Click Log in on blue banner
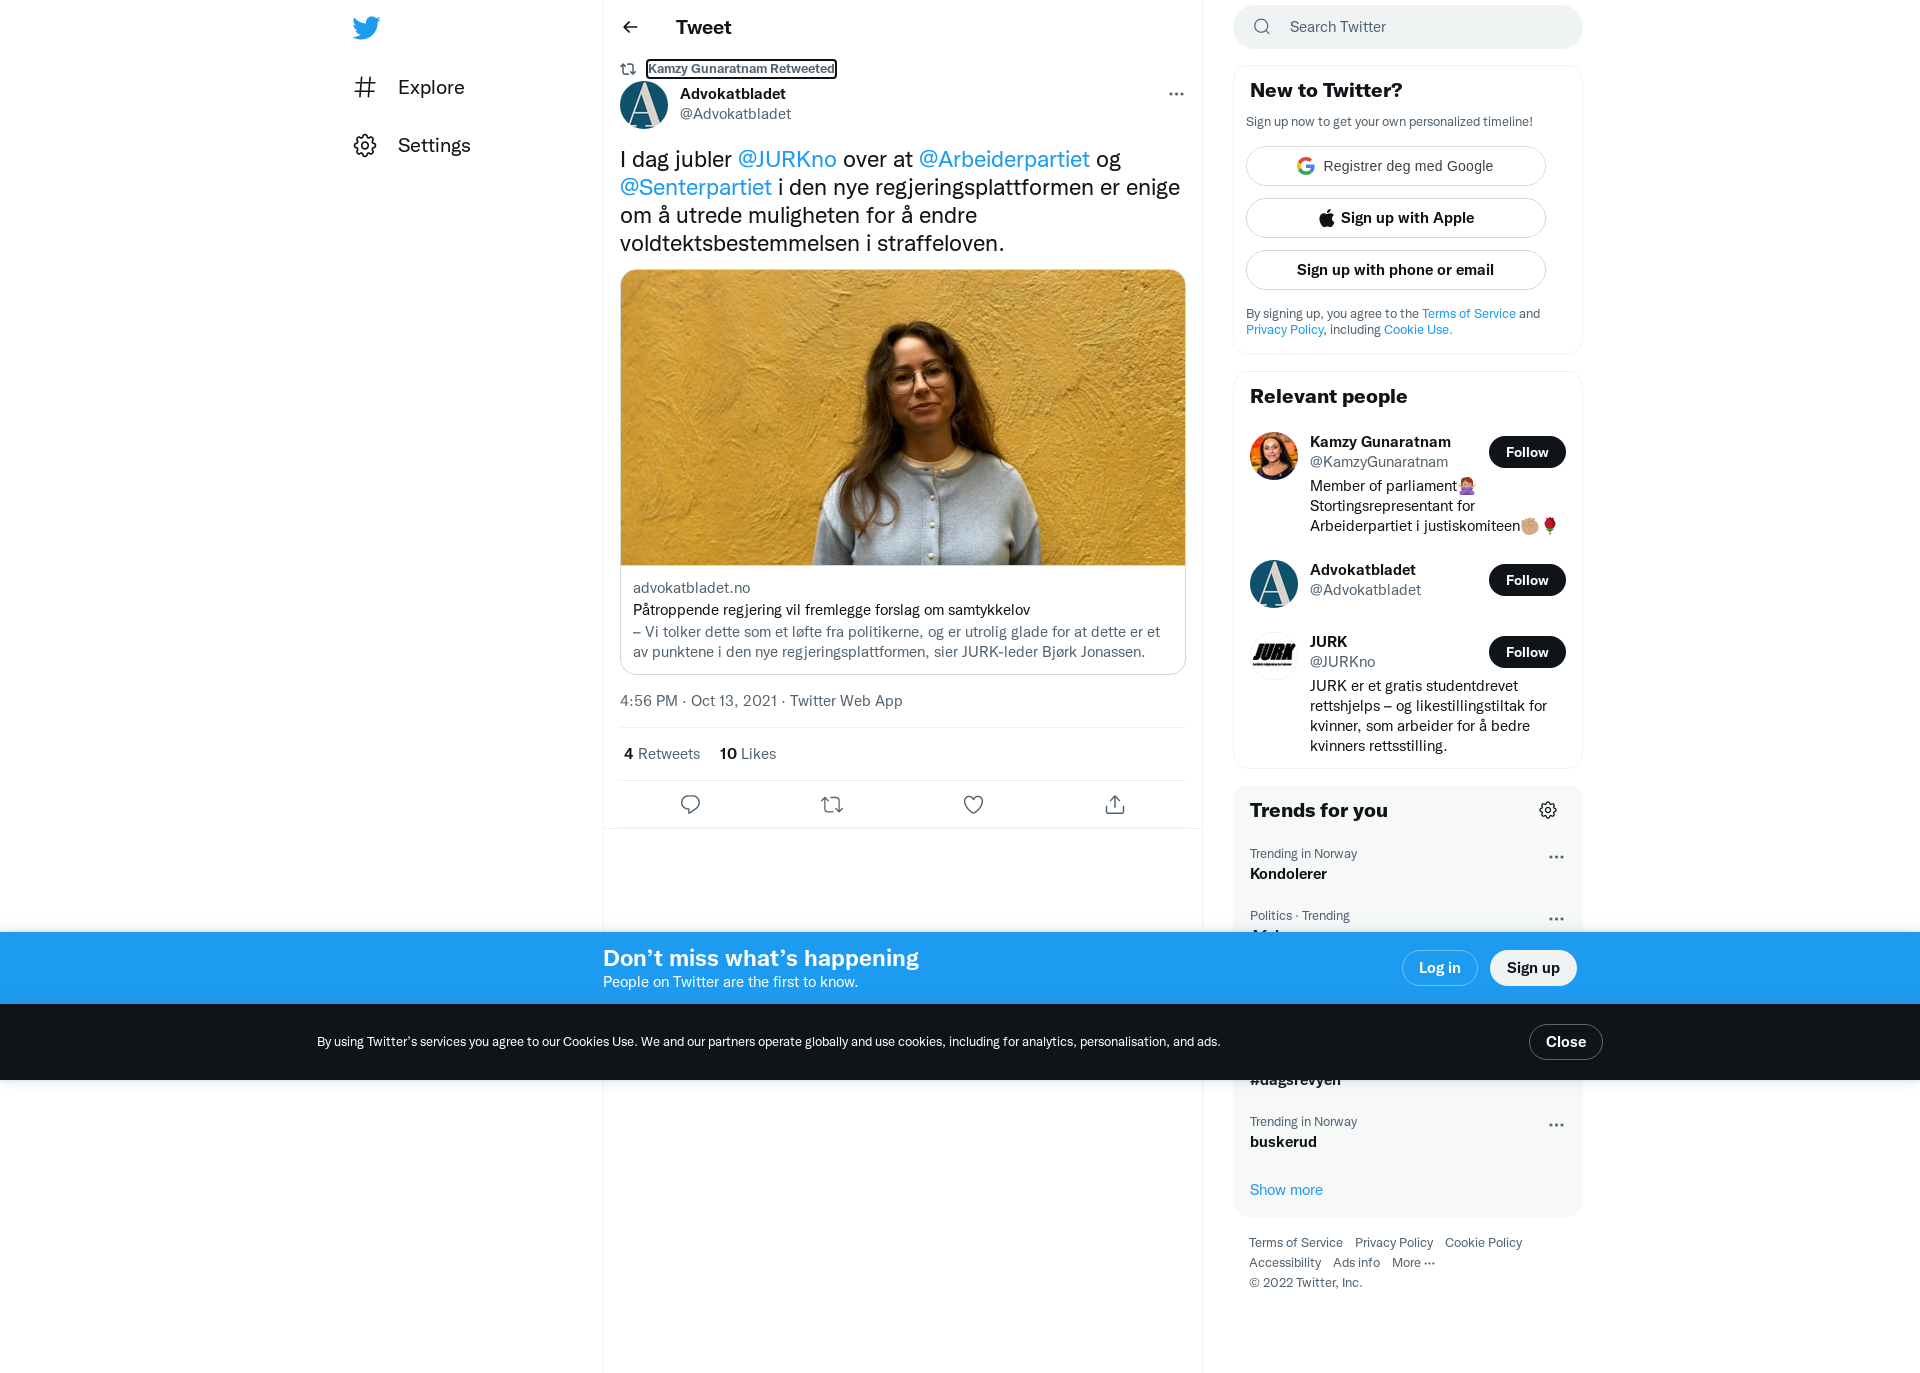The height and width of the screenshot is (1373, 1920). (x=1440, y=968)
